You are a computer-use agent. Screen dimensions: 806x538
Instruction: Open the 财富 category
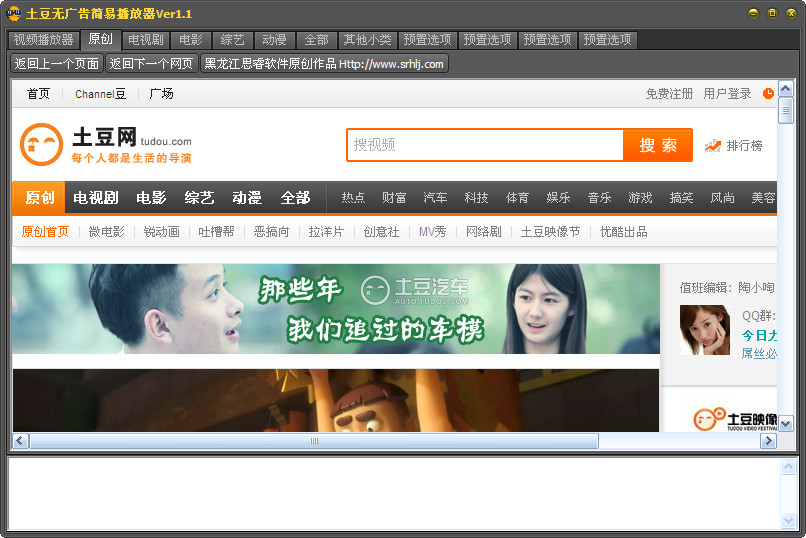(x=394, y=198)
